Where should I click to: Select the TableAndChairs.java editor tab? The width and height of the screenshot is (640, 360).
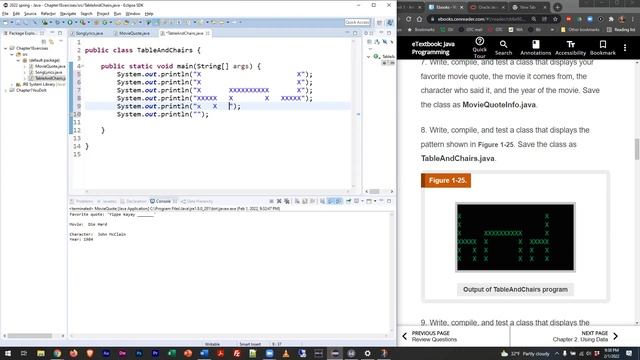click(185, 33)
